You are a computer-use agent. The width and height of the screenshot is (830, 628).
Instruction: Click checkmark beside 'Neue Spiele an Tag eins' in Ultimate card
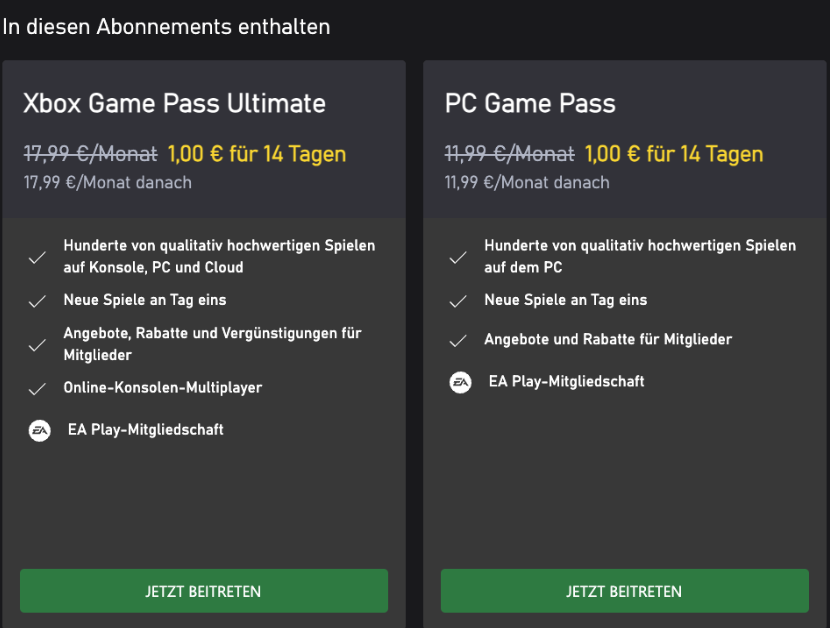point(38,301)
